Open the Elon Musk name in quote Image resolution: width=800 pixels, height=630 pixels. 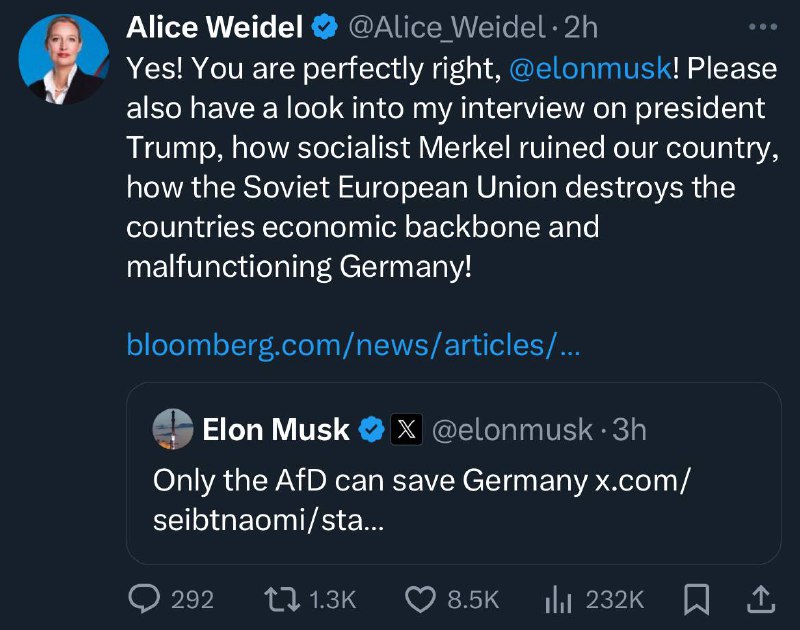tap(276, 429)
